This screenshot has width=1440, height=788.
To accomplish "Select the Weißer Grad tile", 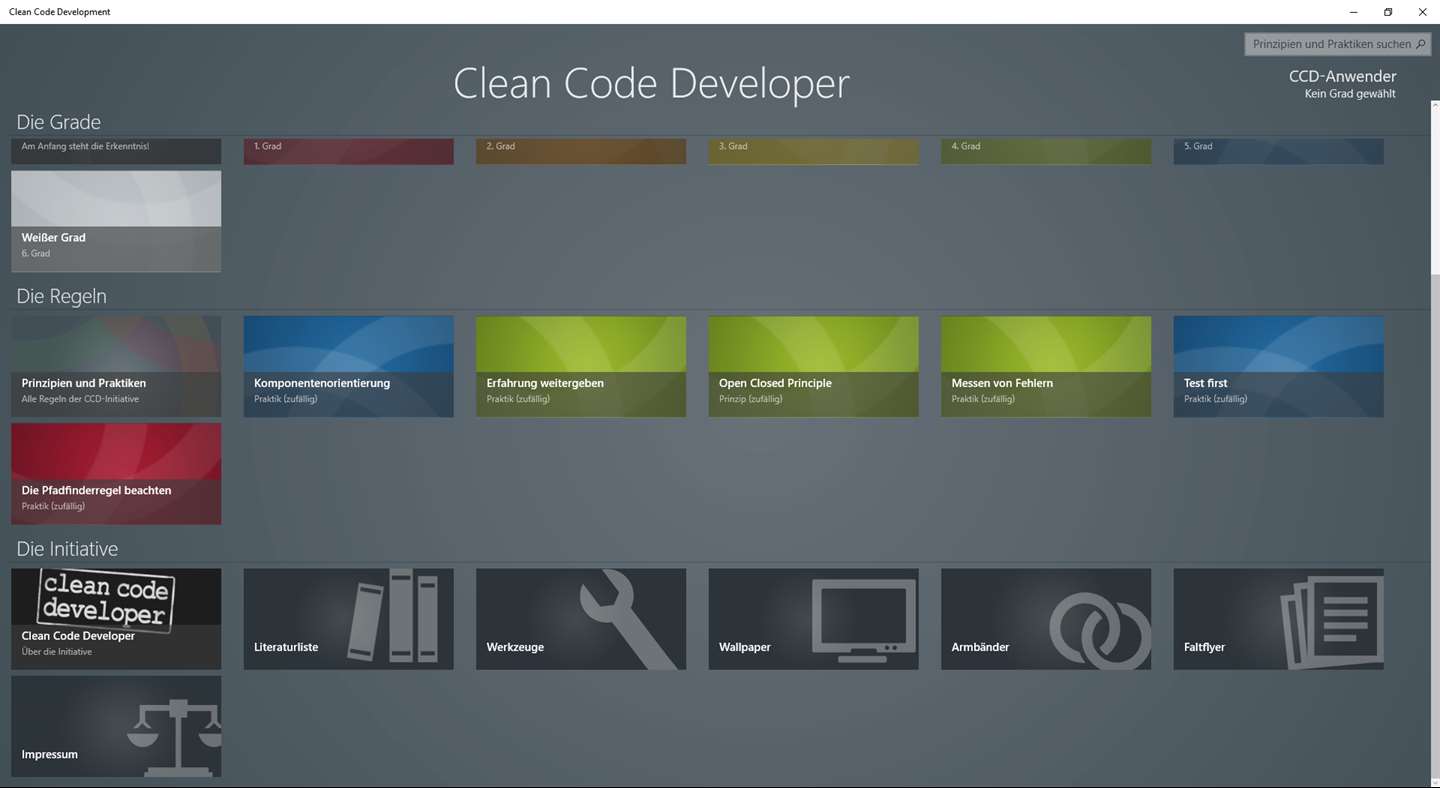I will click(116, 221).
